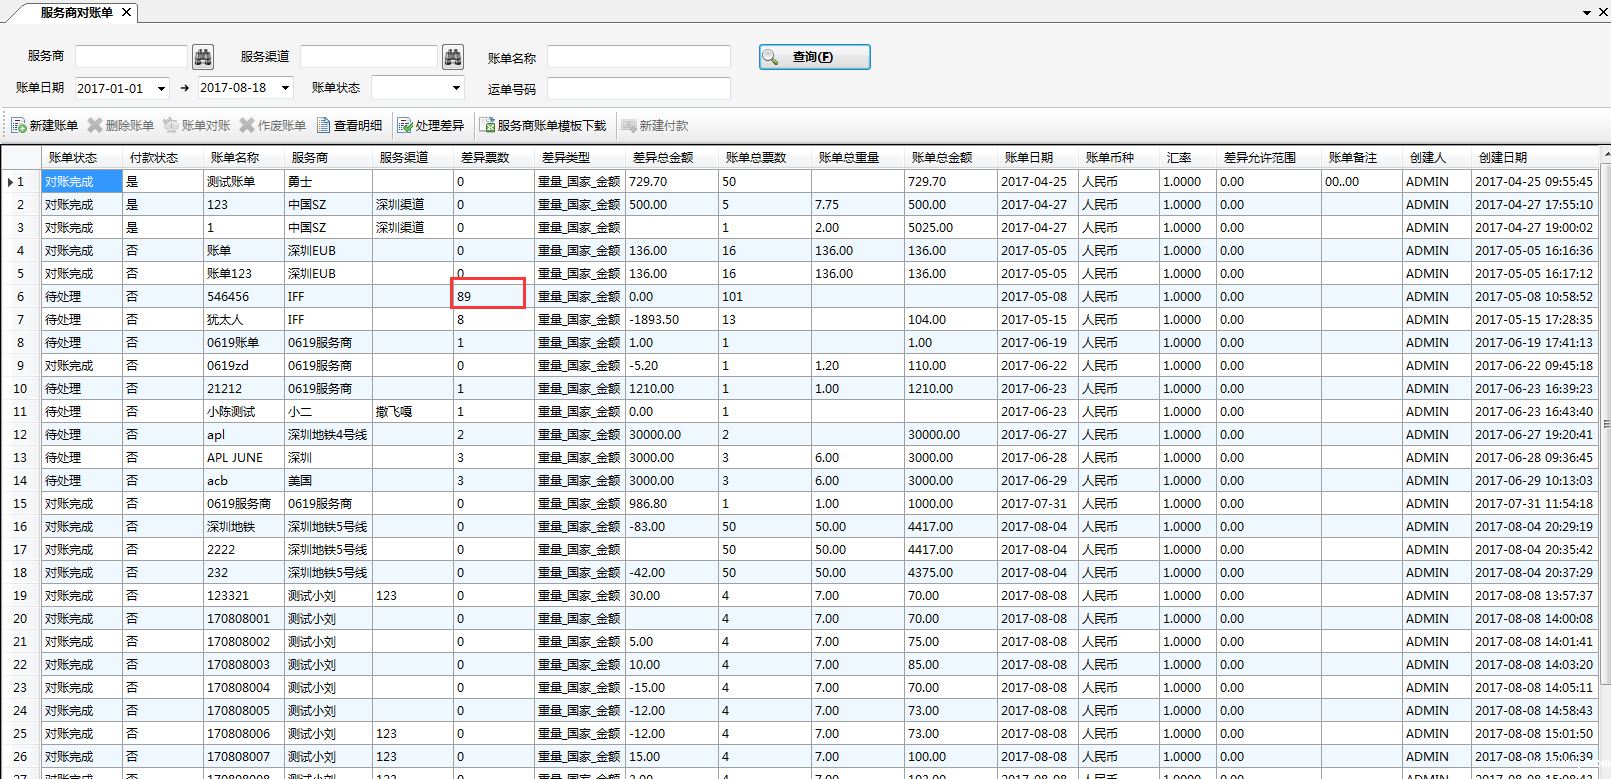
Task: Click the 新建账单 toolbar icon
Action: [19, 126]
